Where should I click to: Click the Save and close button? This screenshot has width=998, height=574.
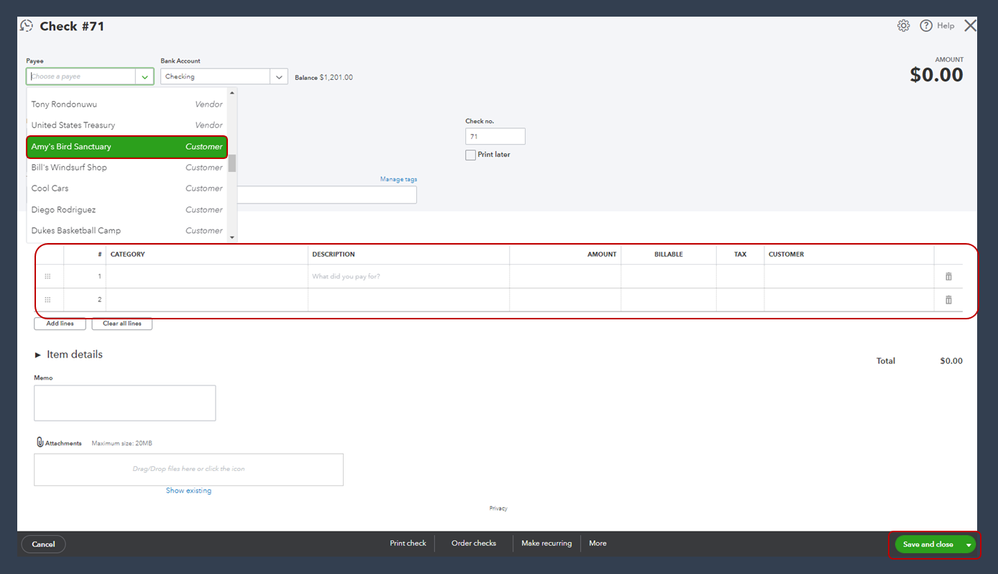(928, 544)
